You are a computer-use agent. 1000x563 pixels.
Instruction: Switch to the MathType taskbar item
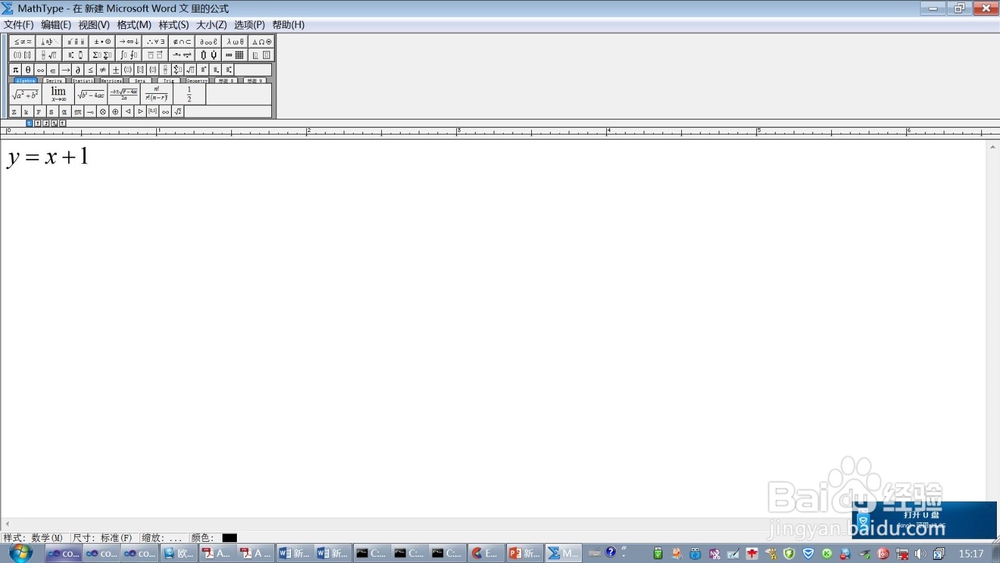[x=563, y=553]
